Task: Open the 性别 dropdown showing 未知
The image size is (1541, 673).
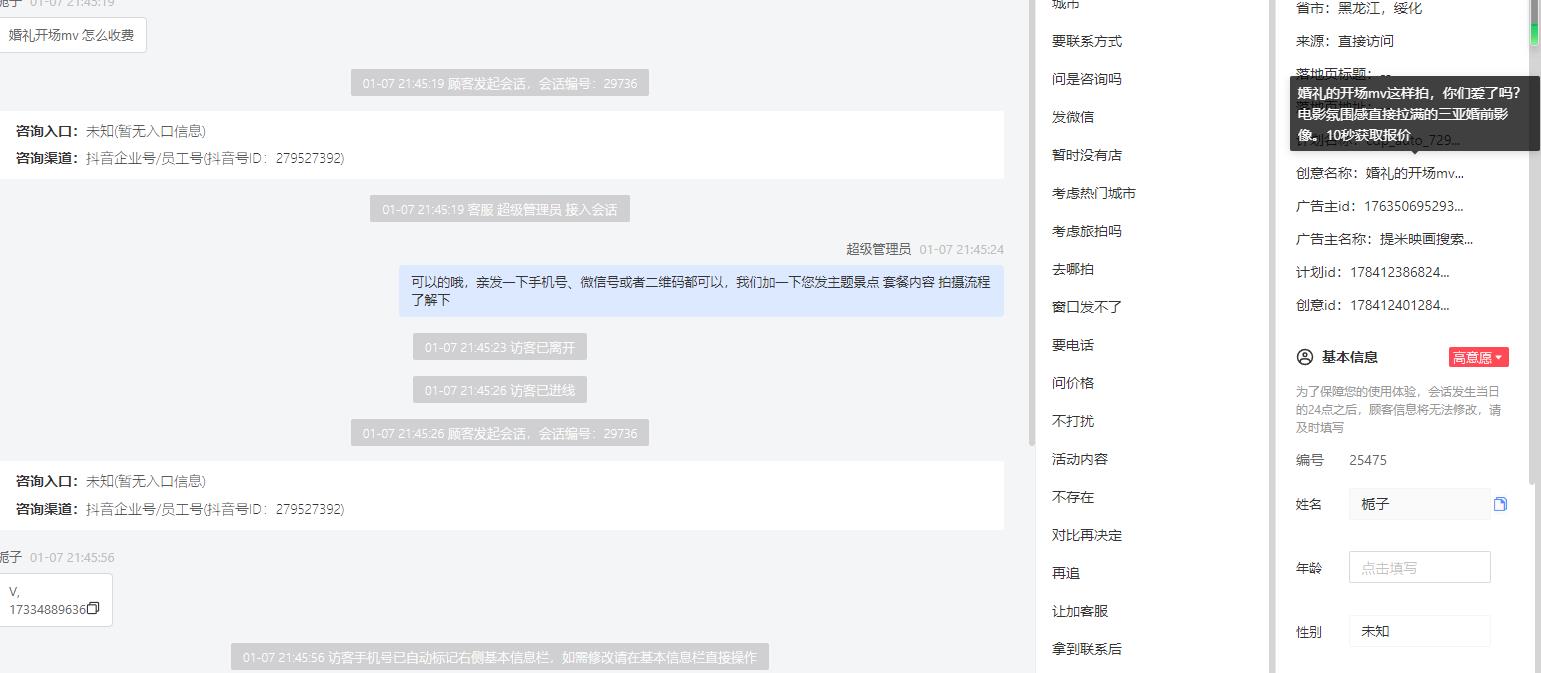Action: tap(1419, 631)
